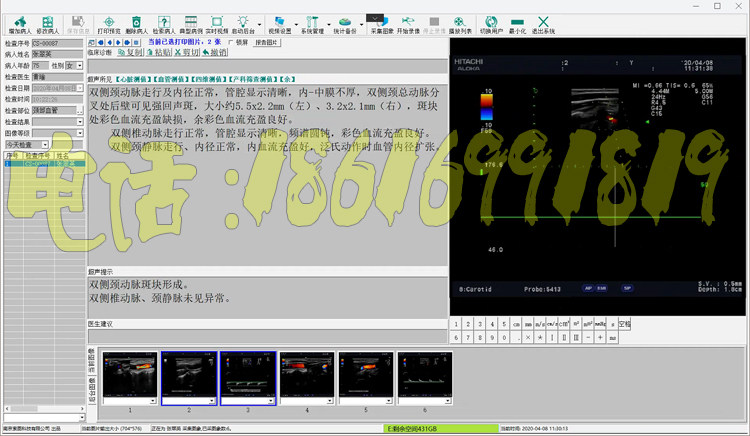Click the square stop icon after the record arrows
The height and width of the screenshot is (436, 750).
point(136,43)
